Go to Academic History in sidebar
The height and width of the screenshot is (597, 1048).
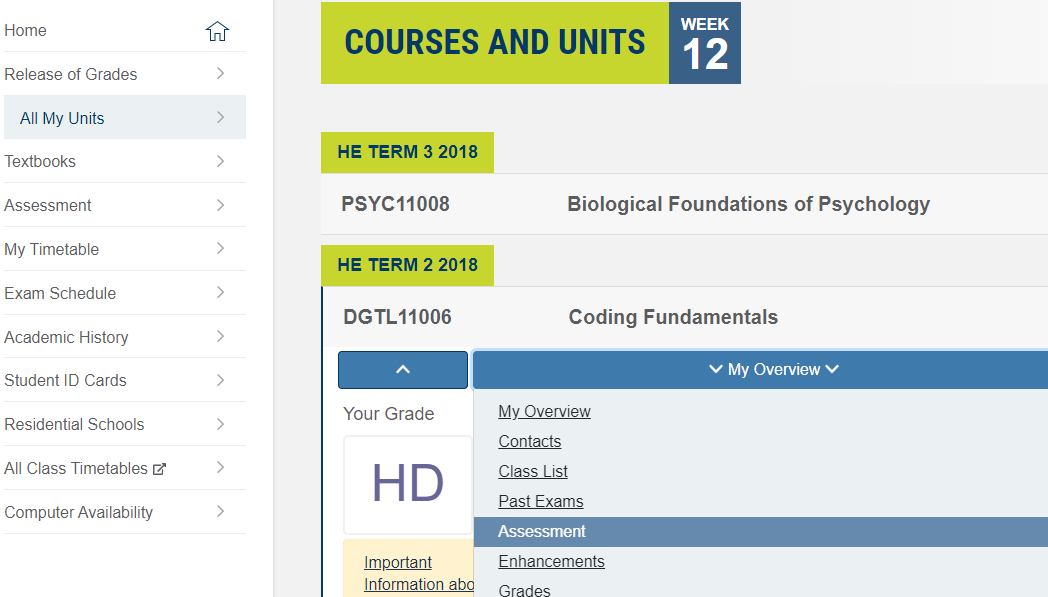point(66,337)
